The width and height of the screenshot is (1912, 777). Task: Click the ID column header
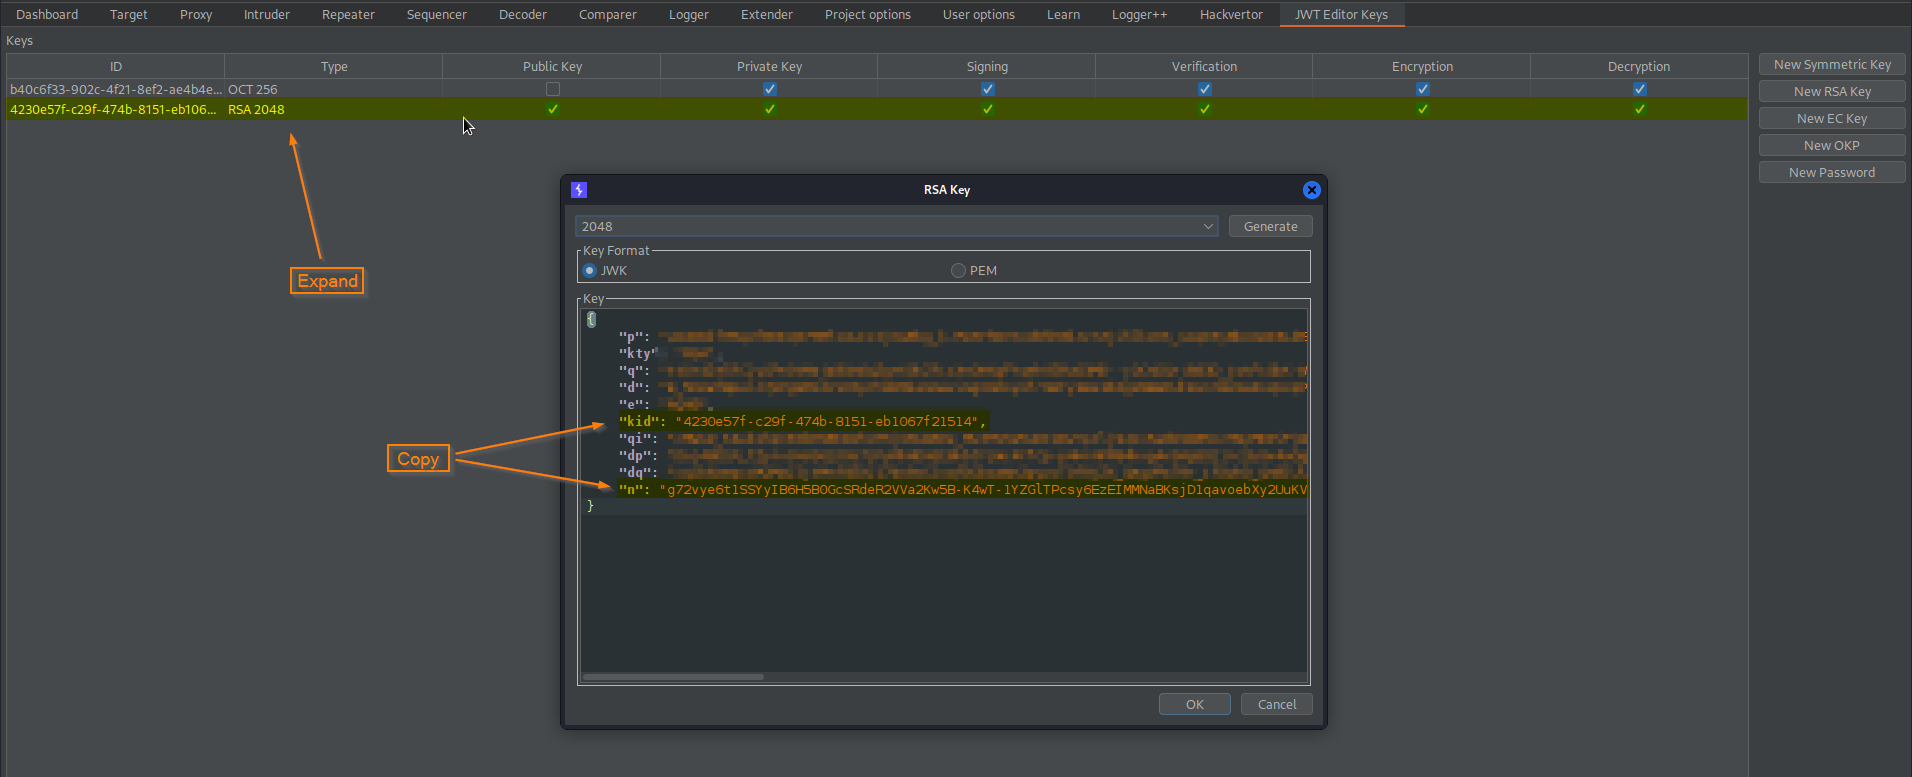[x=116, y=66]
